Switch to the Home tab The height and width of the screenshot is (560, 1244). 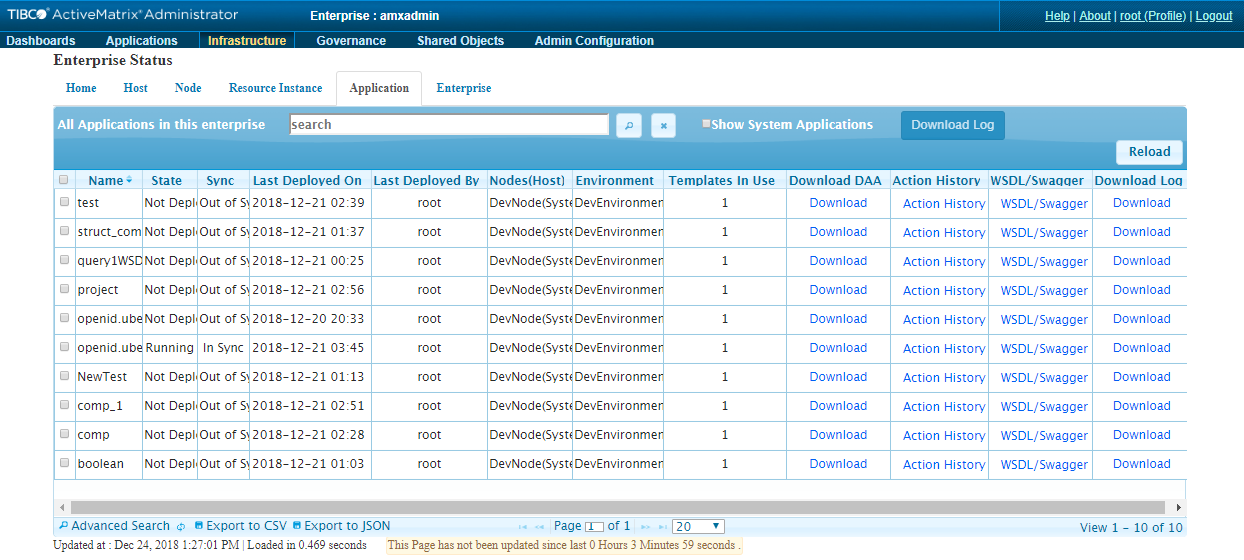point(81,88)
